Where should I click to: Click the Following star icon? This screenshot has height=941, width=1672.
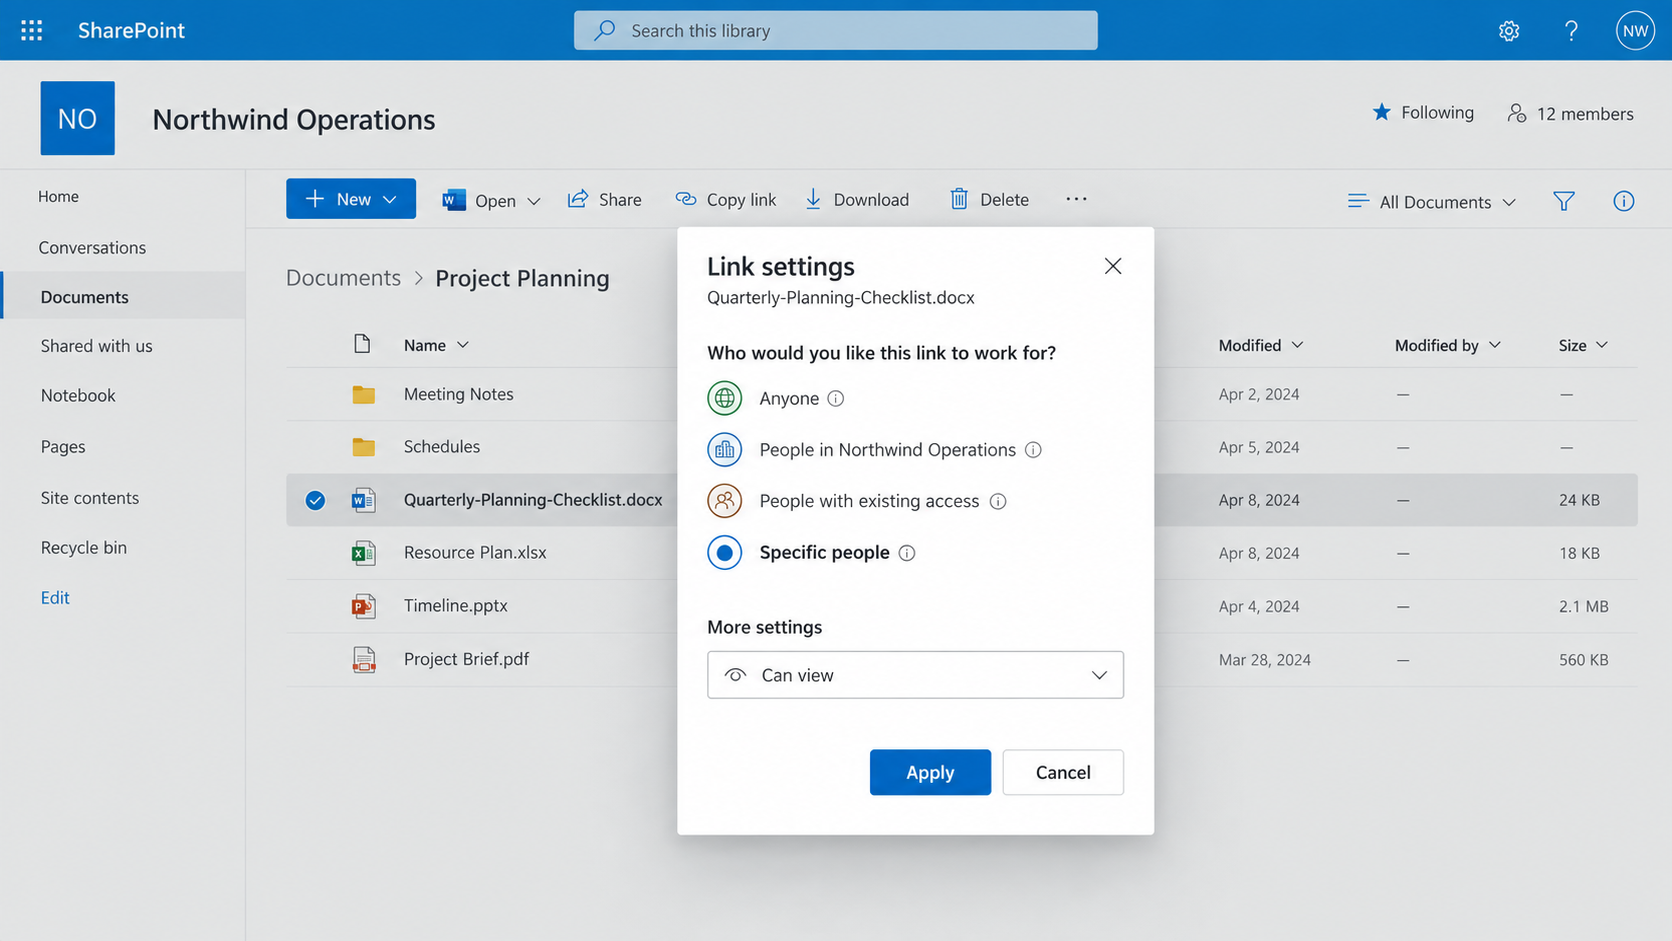1381,112
